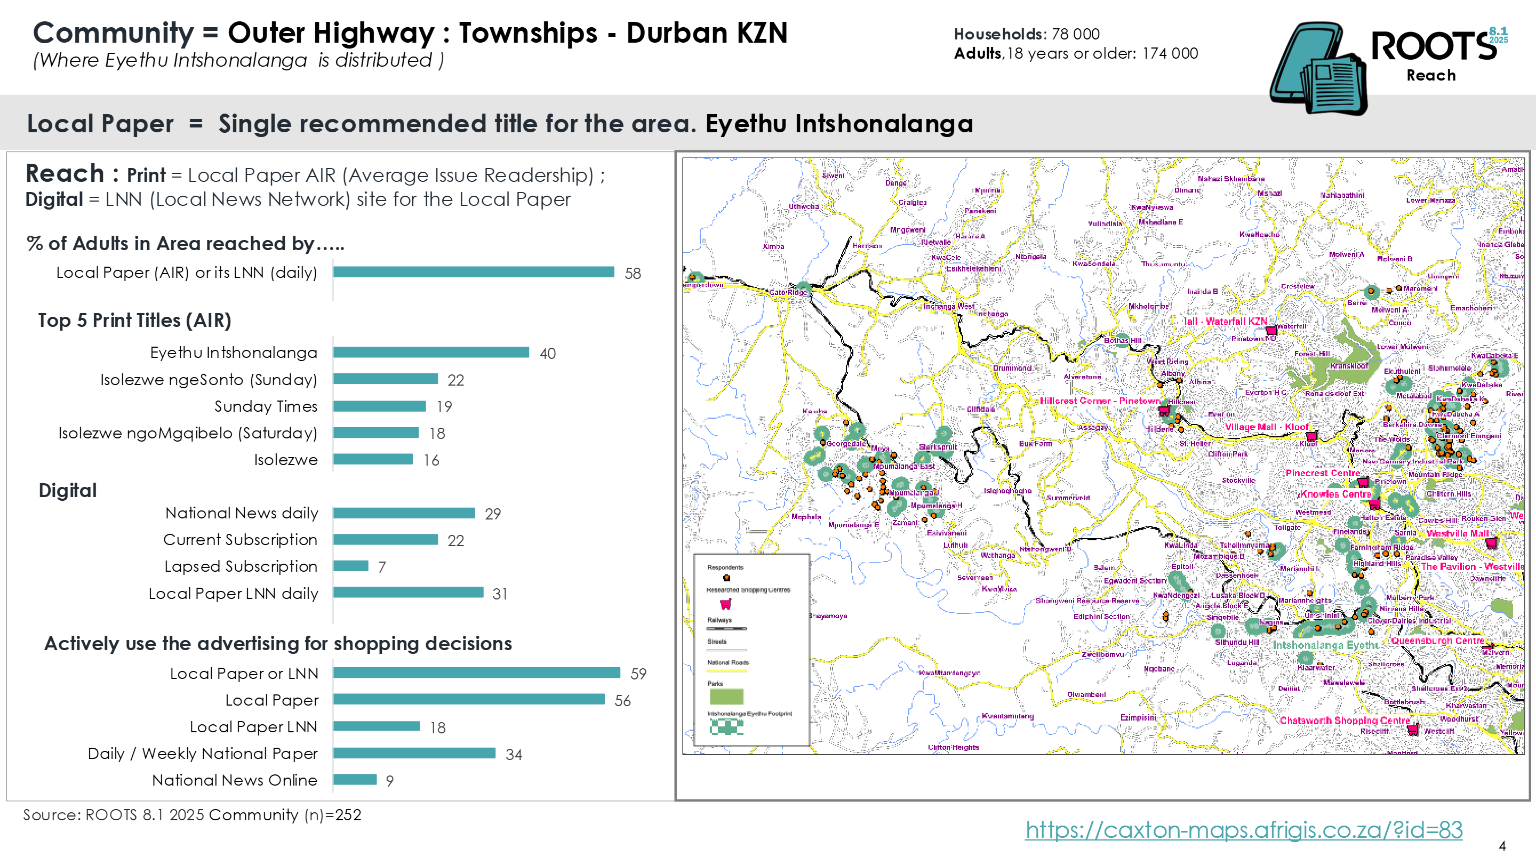Select the Village Mall - Kloof shopping cart icon
The width and height of the screenshot is (1536, 864).
[1311, 435]
